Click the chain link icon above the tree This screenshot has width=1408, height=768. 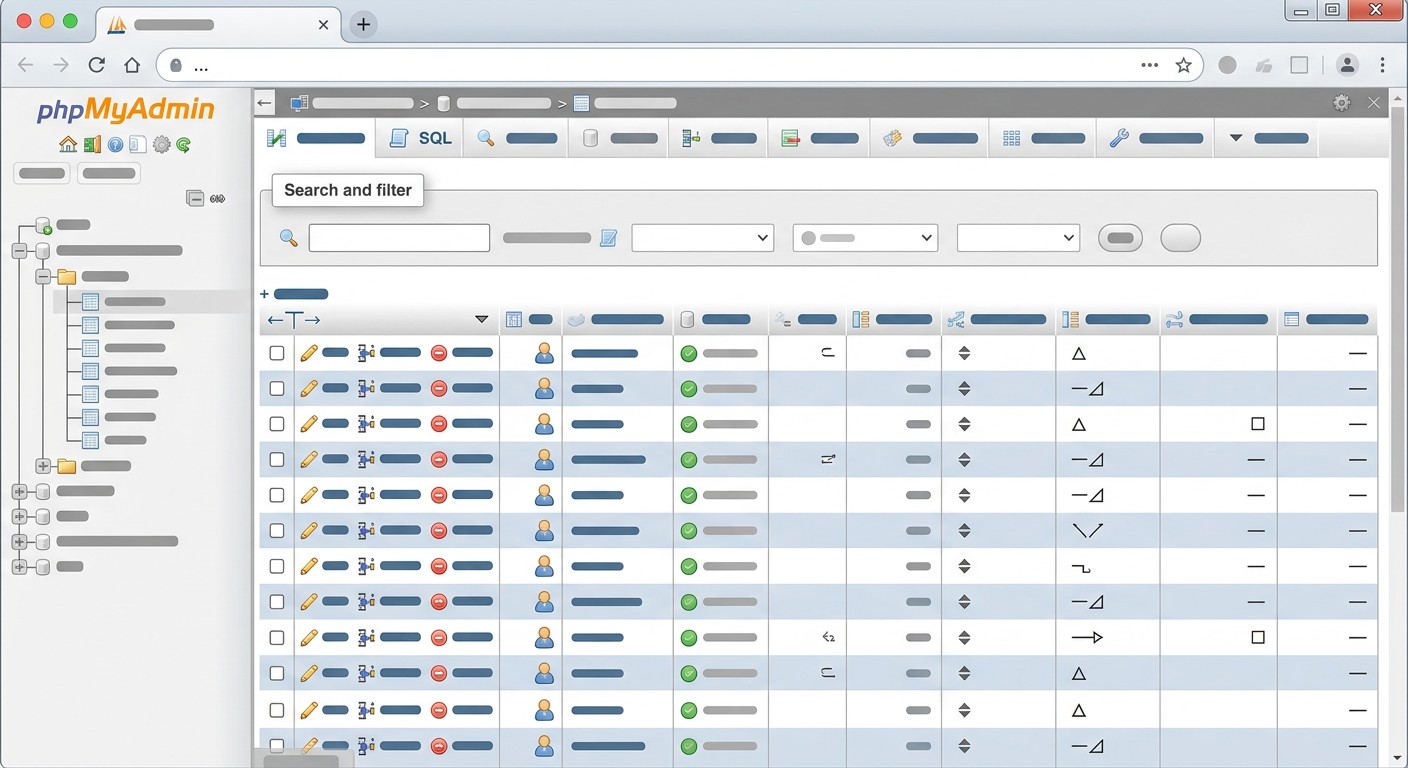[x=217, y=198]
